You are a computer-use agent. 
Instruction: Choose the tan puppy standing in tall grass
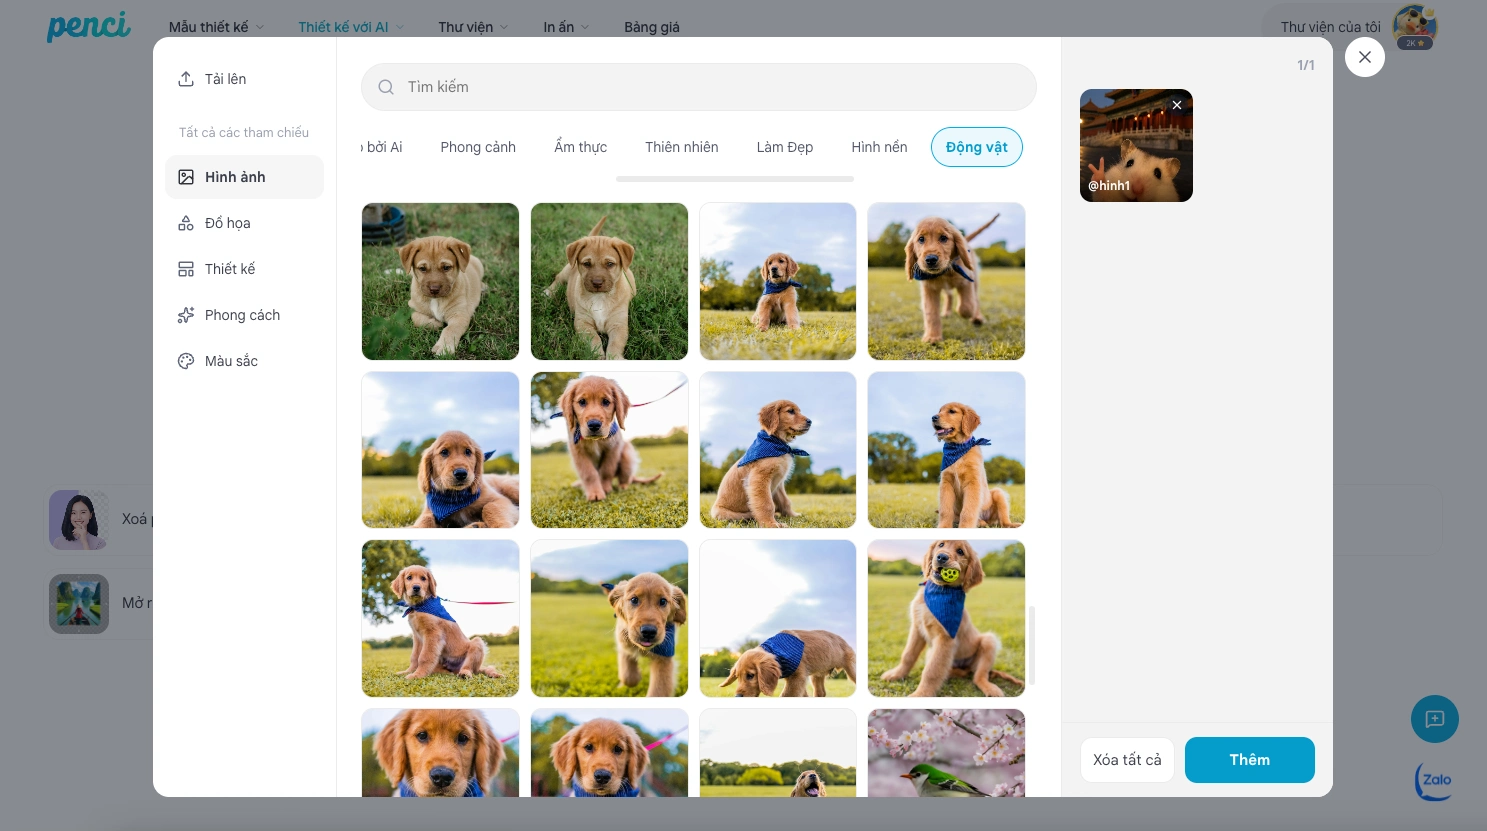pos(609,281)
